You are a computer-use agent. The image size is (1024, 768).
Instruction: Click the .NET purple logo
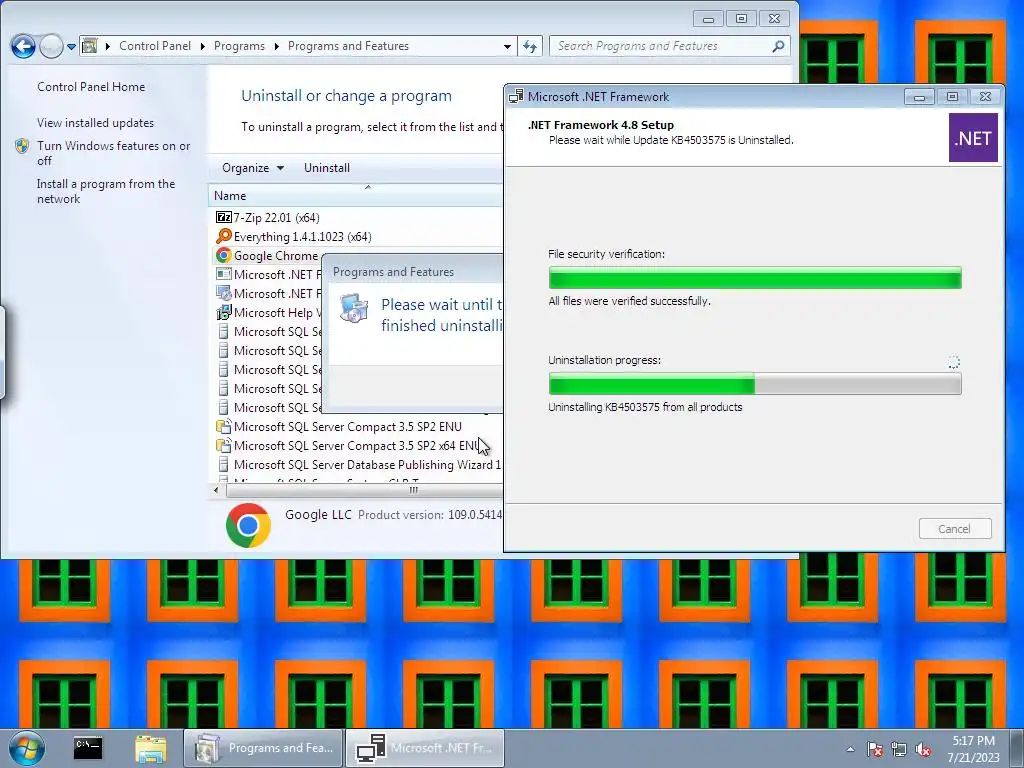[x=973, y=138]
